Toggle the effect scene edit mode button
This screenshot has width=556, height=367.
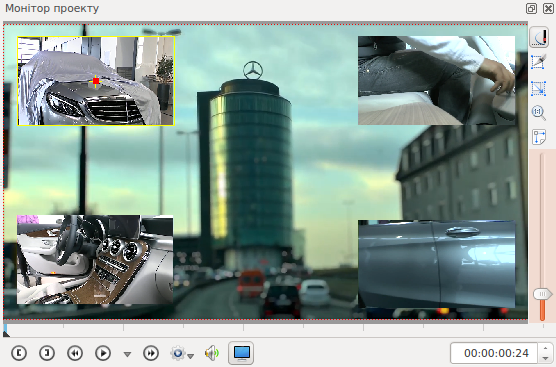(539, 37)
